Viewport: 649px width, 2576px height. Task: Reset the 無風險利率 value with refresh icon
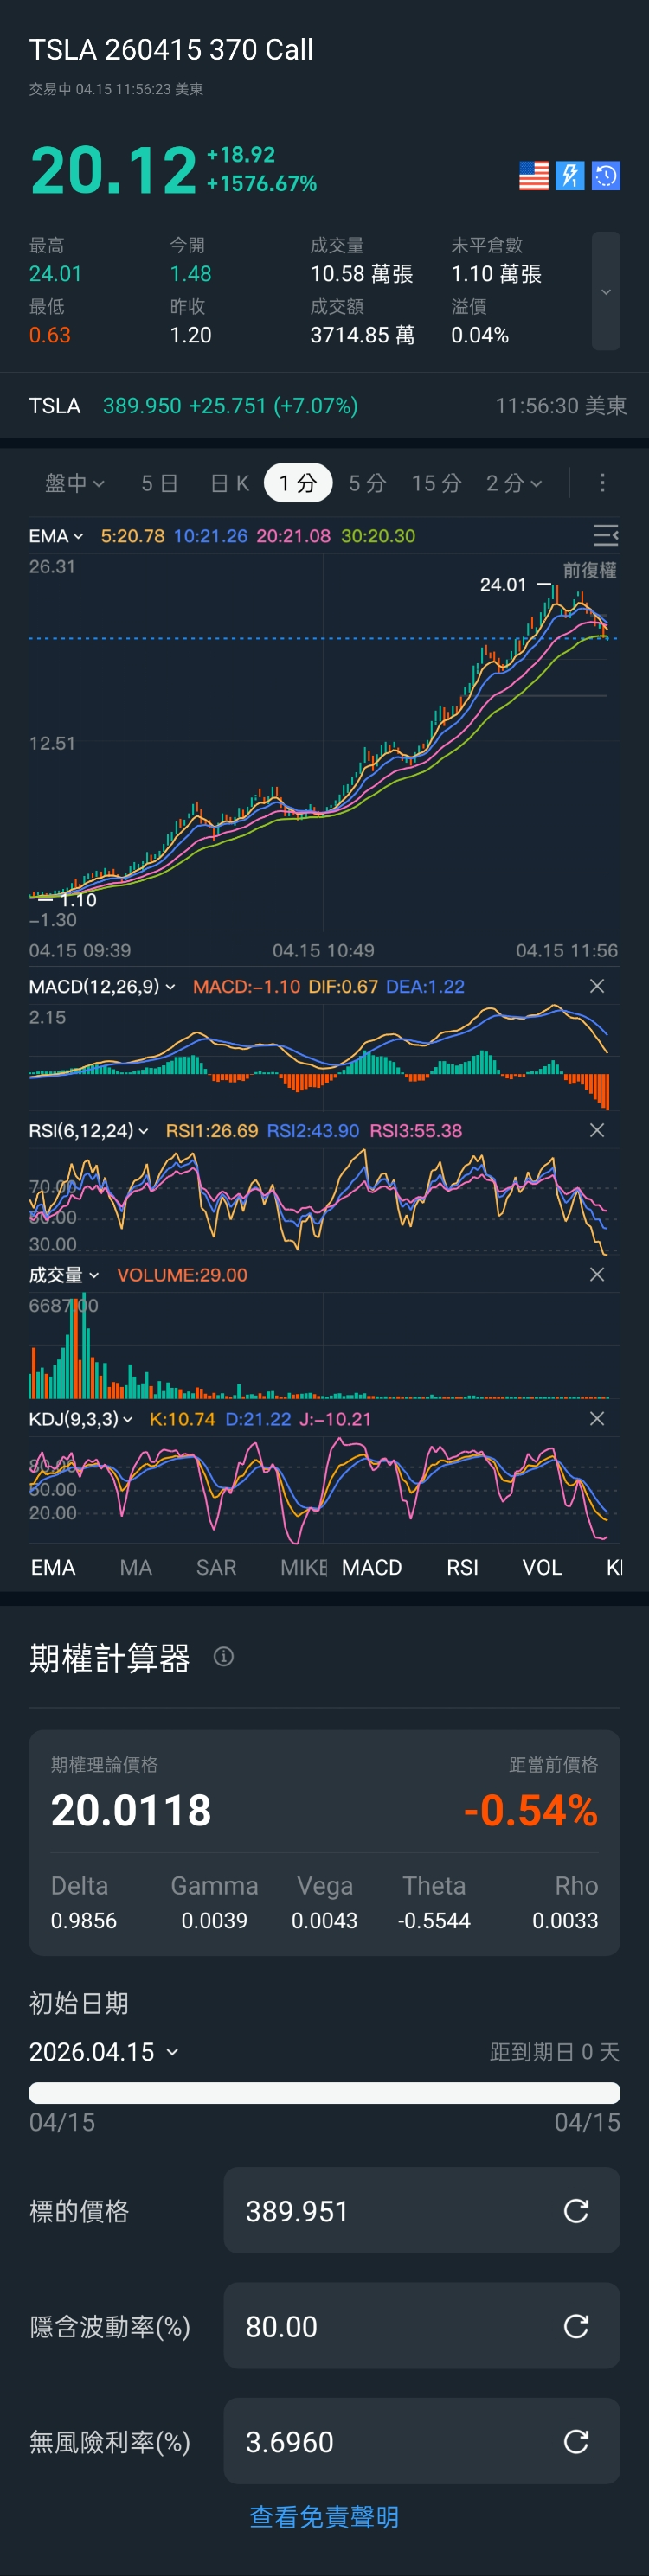[x=576, y=2442]
